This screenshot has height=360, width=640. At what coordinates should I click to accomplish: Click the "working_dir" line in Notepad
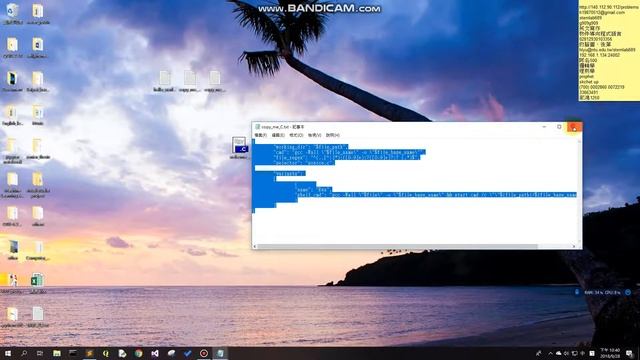click(311, 147)
